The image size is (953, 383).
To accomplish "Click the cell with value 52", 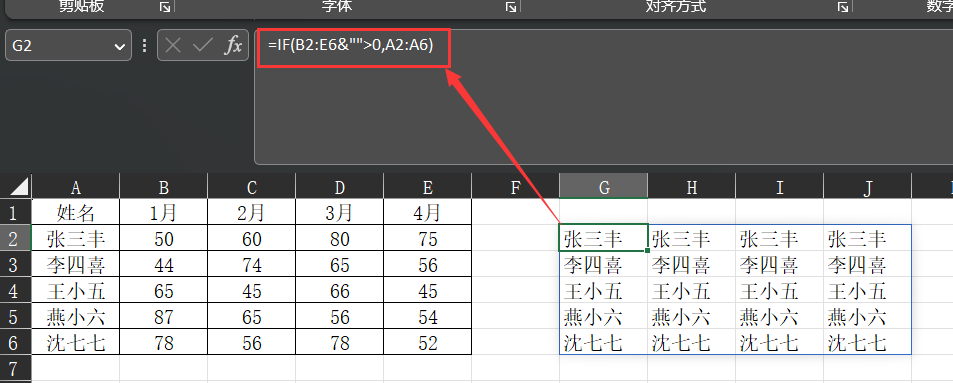I will 427,342.
